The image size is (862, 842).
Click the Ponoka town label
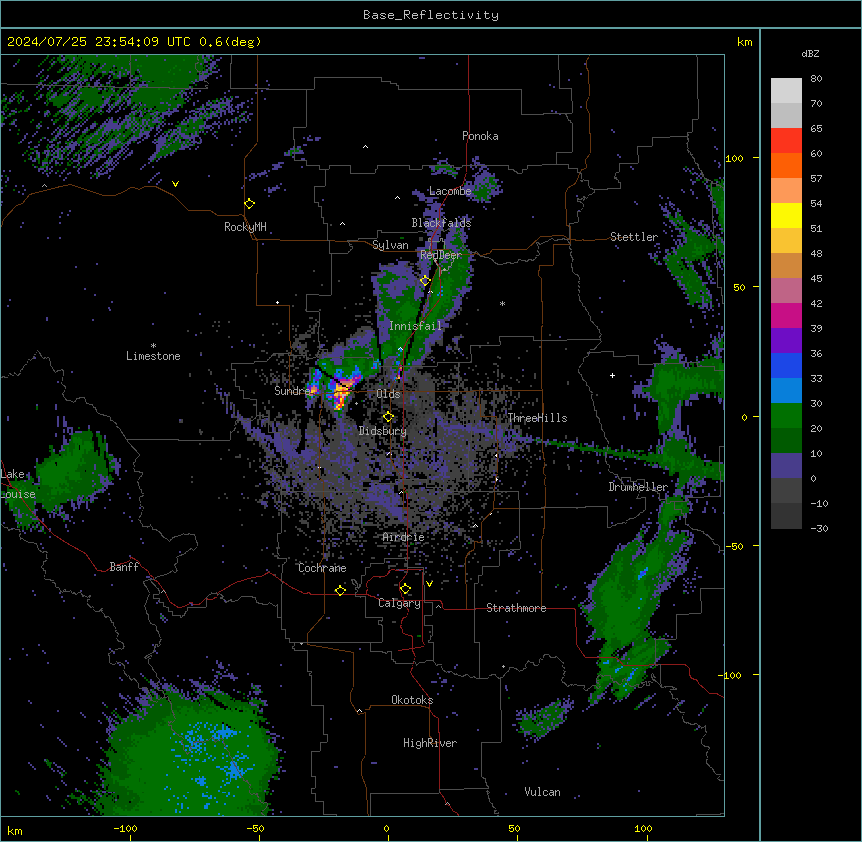click(480, 136)
